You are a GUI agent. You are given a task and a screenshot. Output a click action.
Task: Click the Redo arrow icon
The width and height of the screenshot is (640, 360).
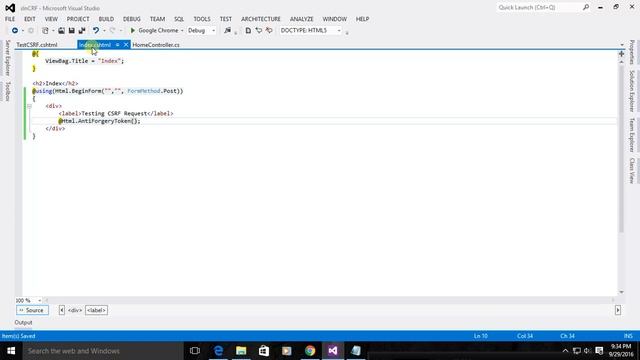click(x=113, y=31)
